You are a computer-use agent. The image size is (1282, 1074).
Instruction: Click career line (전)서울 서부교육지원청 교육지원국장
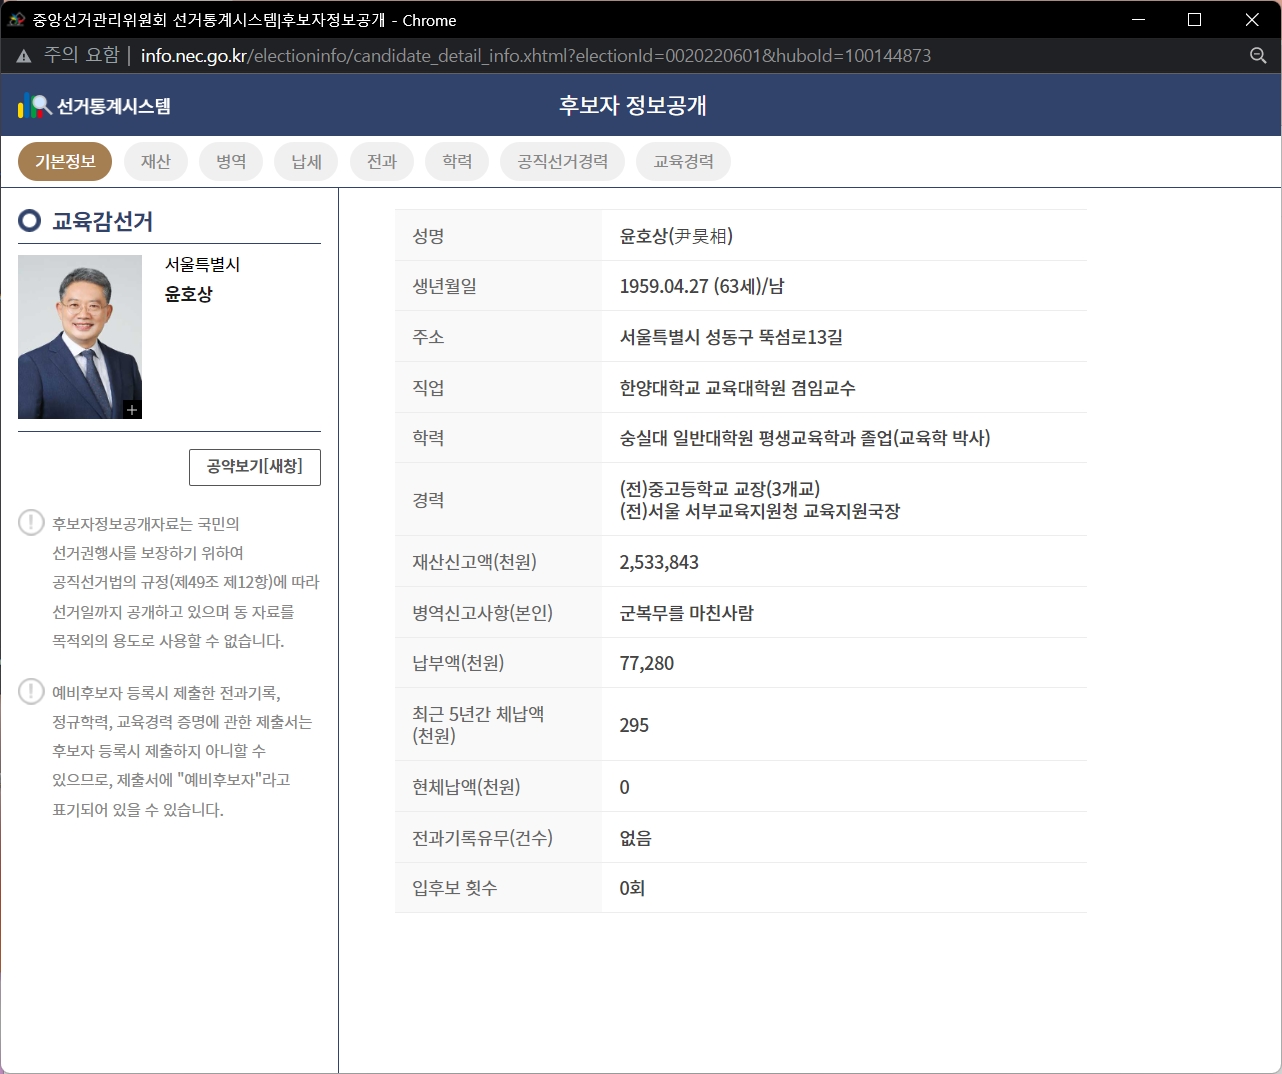pyautogui.click(x=760, y=511)
